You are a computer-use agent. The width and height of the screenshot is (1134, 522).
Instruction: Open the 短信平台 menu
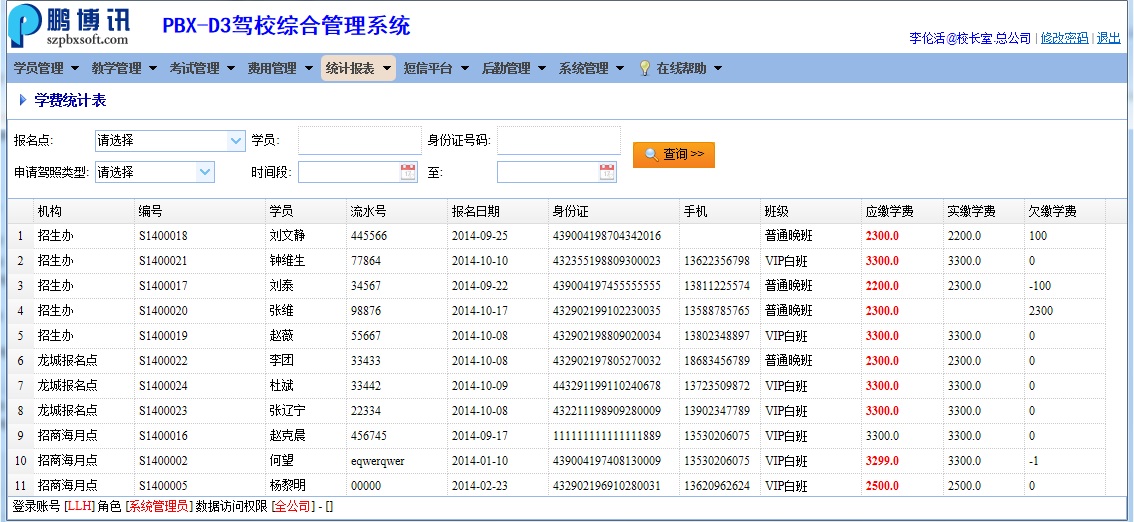click(437, 68)
